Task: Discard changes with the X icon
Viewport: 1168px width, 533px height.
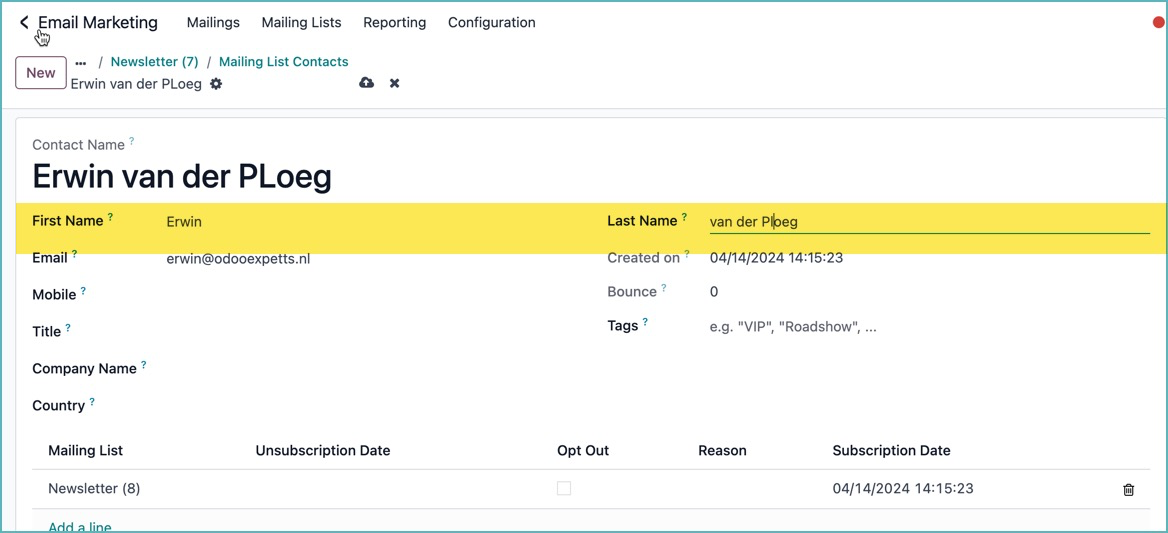Action: [x=395, y=83]
